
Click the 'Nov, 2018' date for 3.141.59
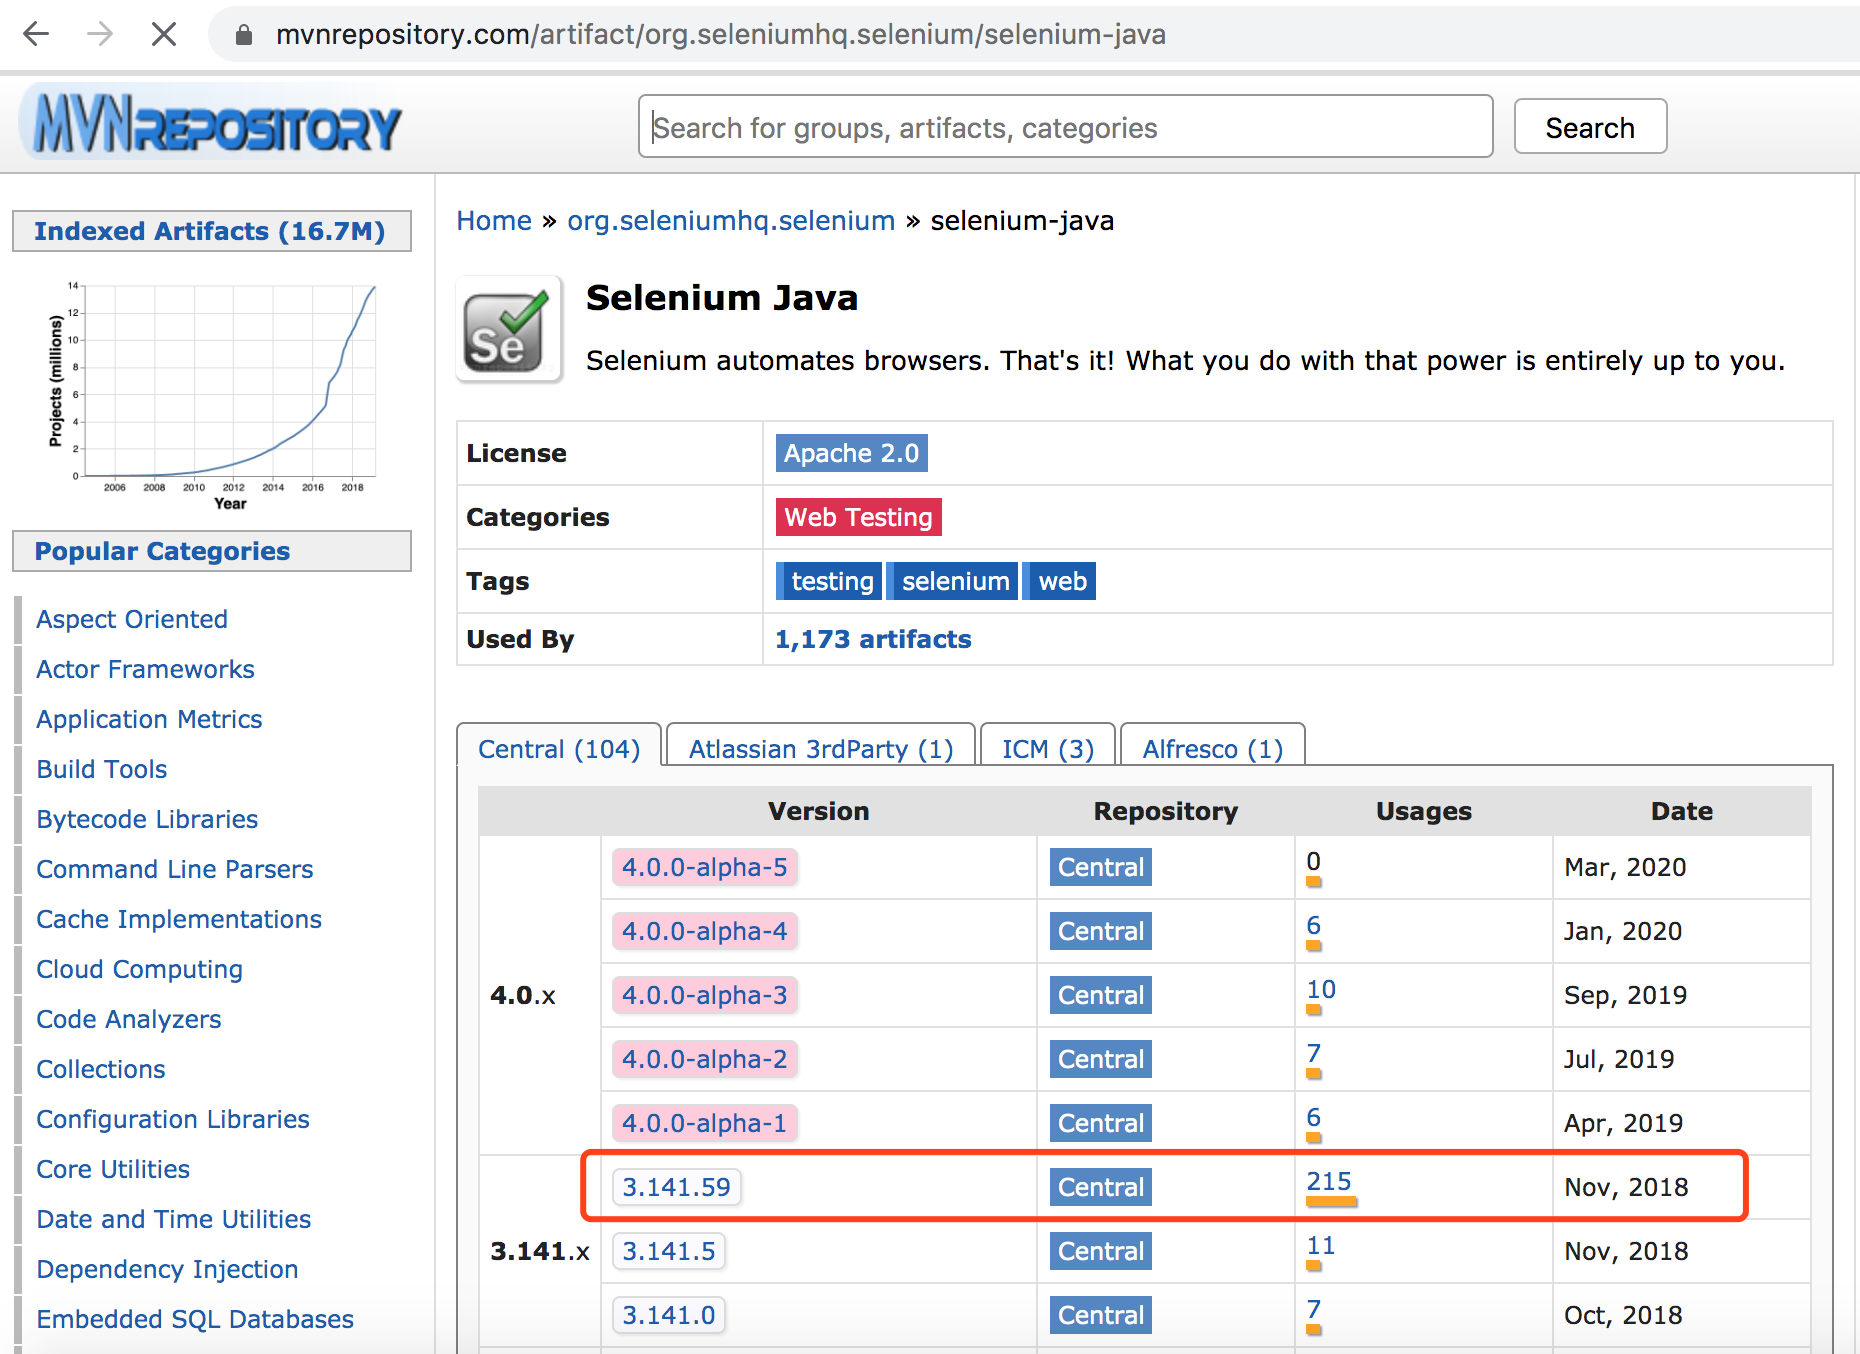(x=1626, y=1187)
